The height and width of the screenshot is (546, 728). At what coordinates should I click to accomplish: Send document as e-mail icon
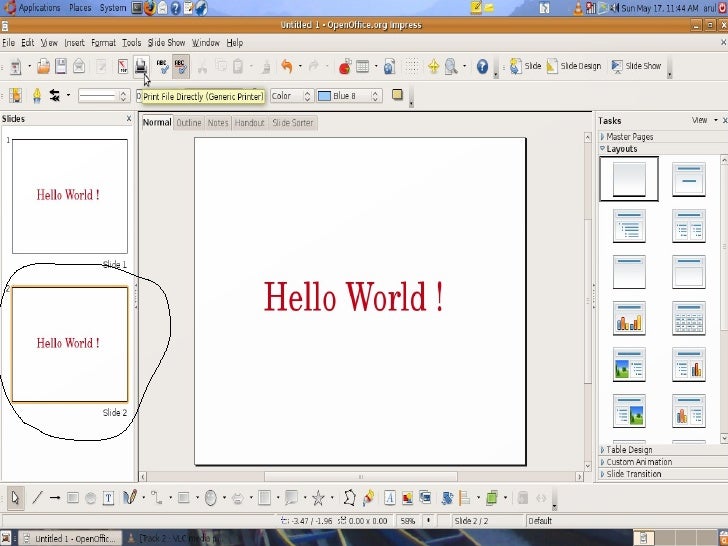(x=79, y=66)
